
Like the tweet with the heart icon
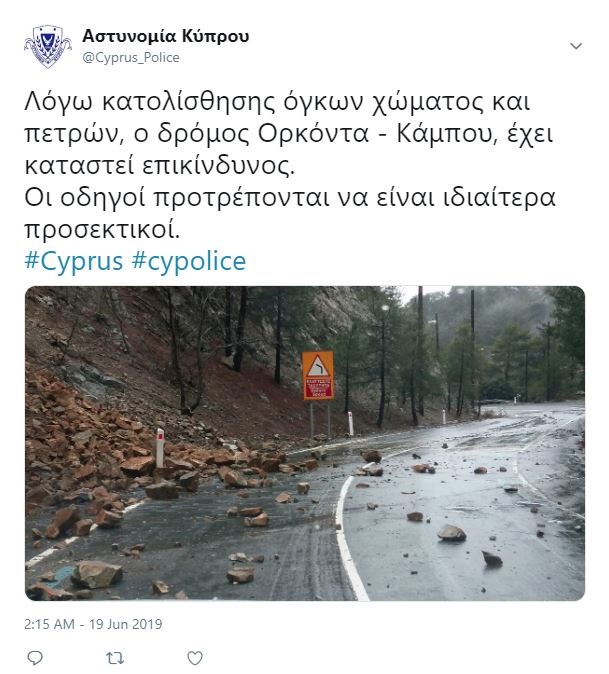click(x=195, y=658)
